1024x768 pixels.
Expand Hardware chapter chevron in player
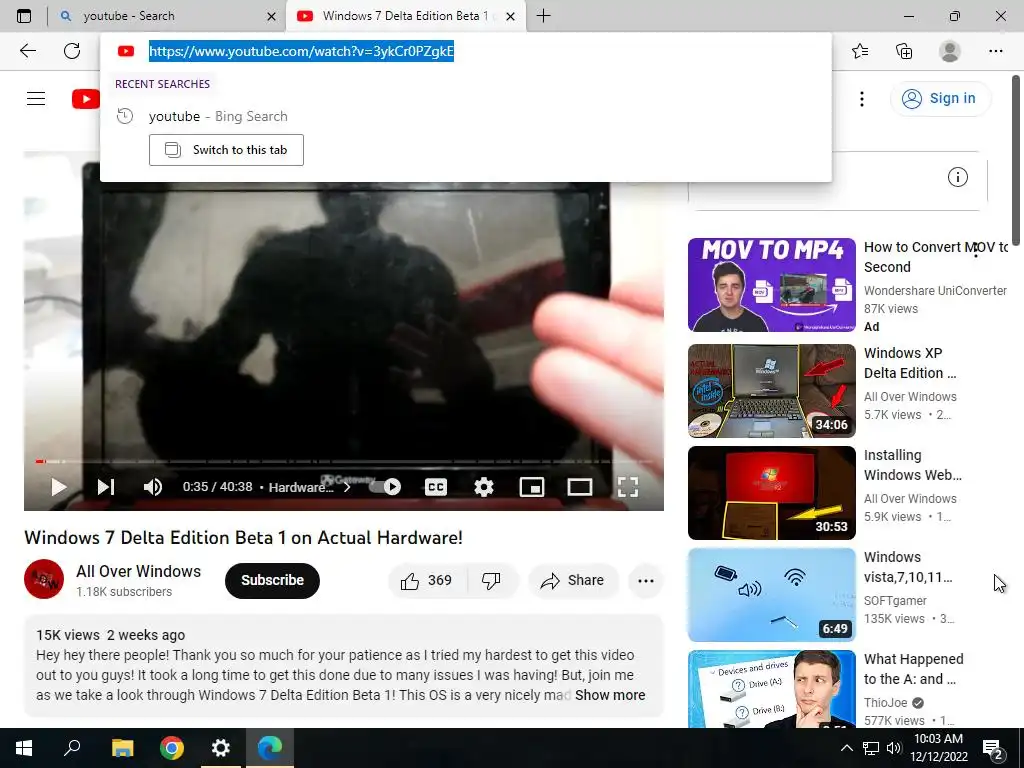pyautogui.click(x=347, y=487)
